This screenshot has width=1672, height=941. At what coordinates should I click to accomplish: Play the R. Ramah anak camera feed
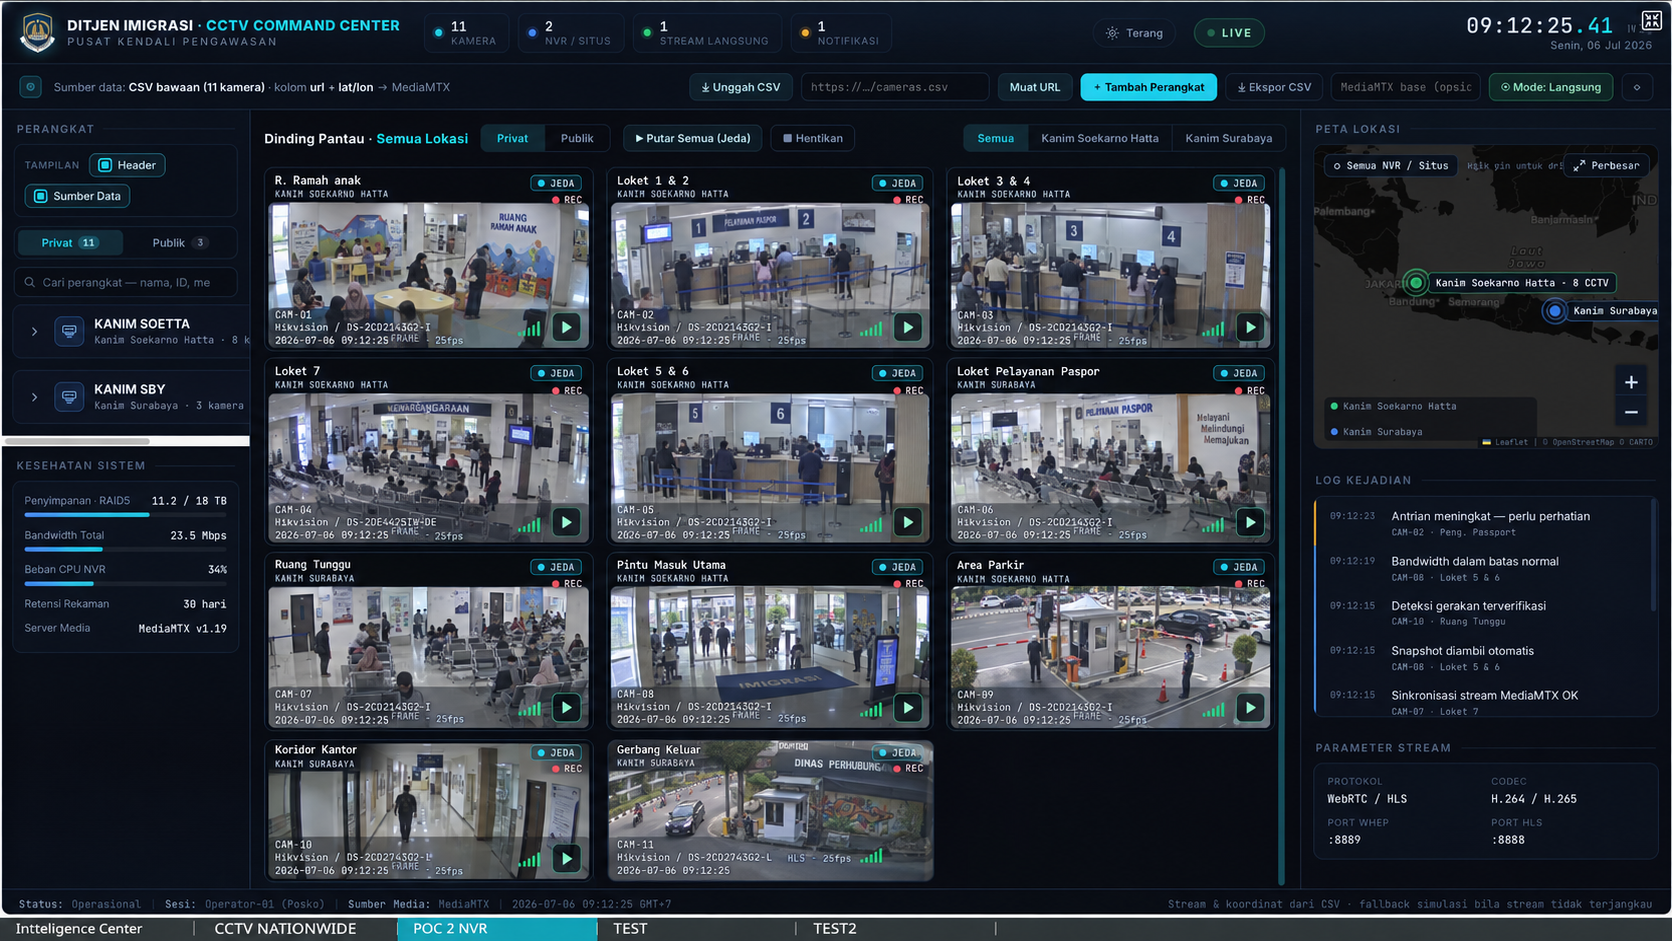click(x=567, y=327)
